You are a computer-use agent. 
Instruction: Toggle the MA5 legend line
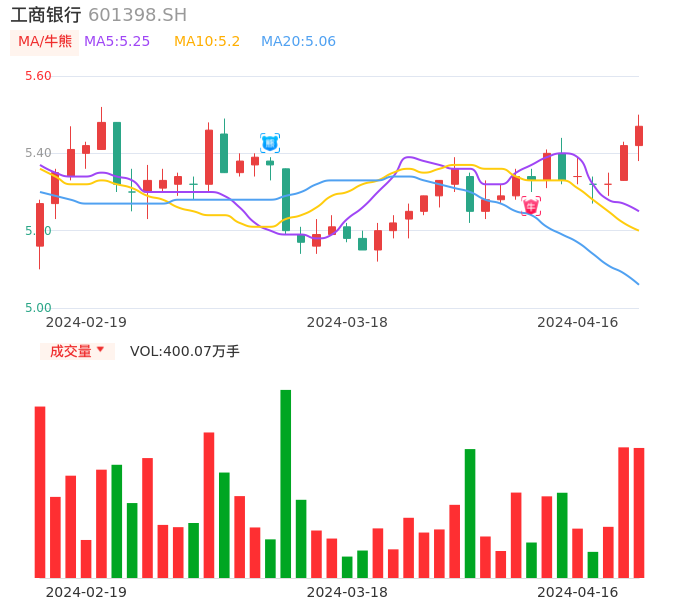point(117,42)
